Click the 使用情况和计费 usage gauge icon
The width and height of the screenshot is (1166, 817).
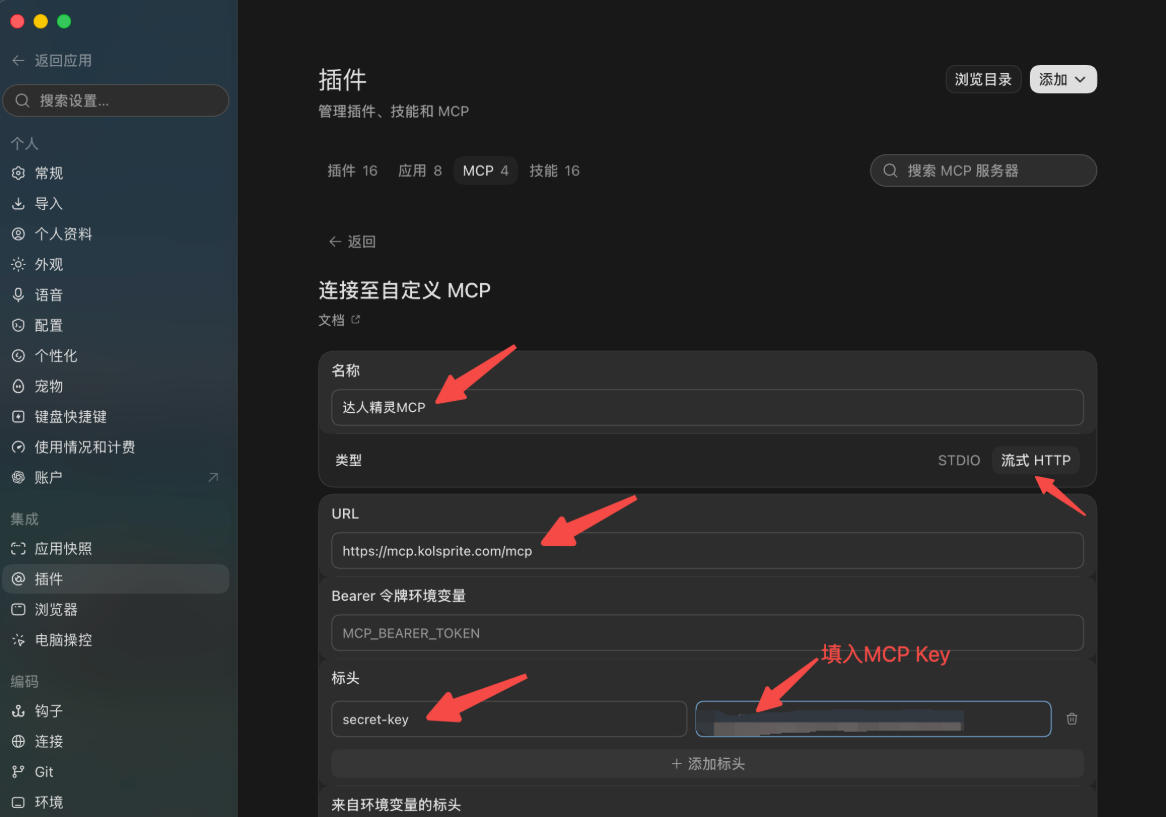coord(19,448)
